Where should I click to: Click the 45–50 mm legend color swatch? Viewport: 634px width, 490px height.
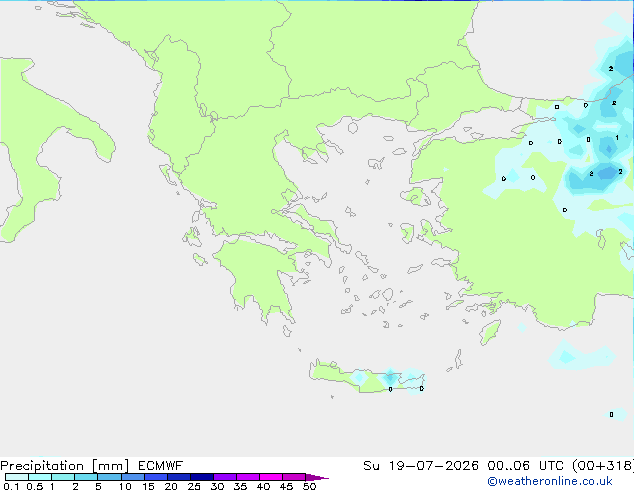pos(294,477)
